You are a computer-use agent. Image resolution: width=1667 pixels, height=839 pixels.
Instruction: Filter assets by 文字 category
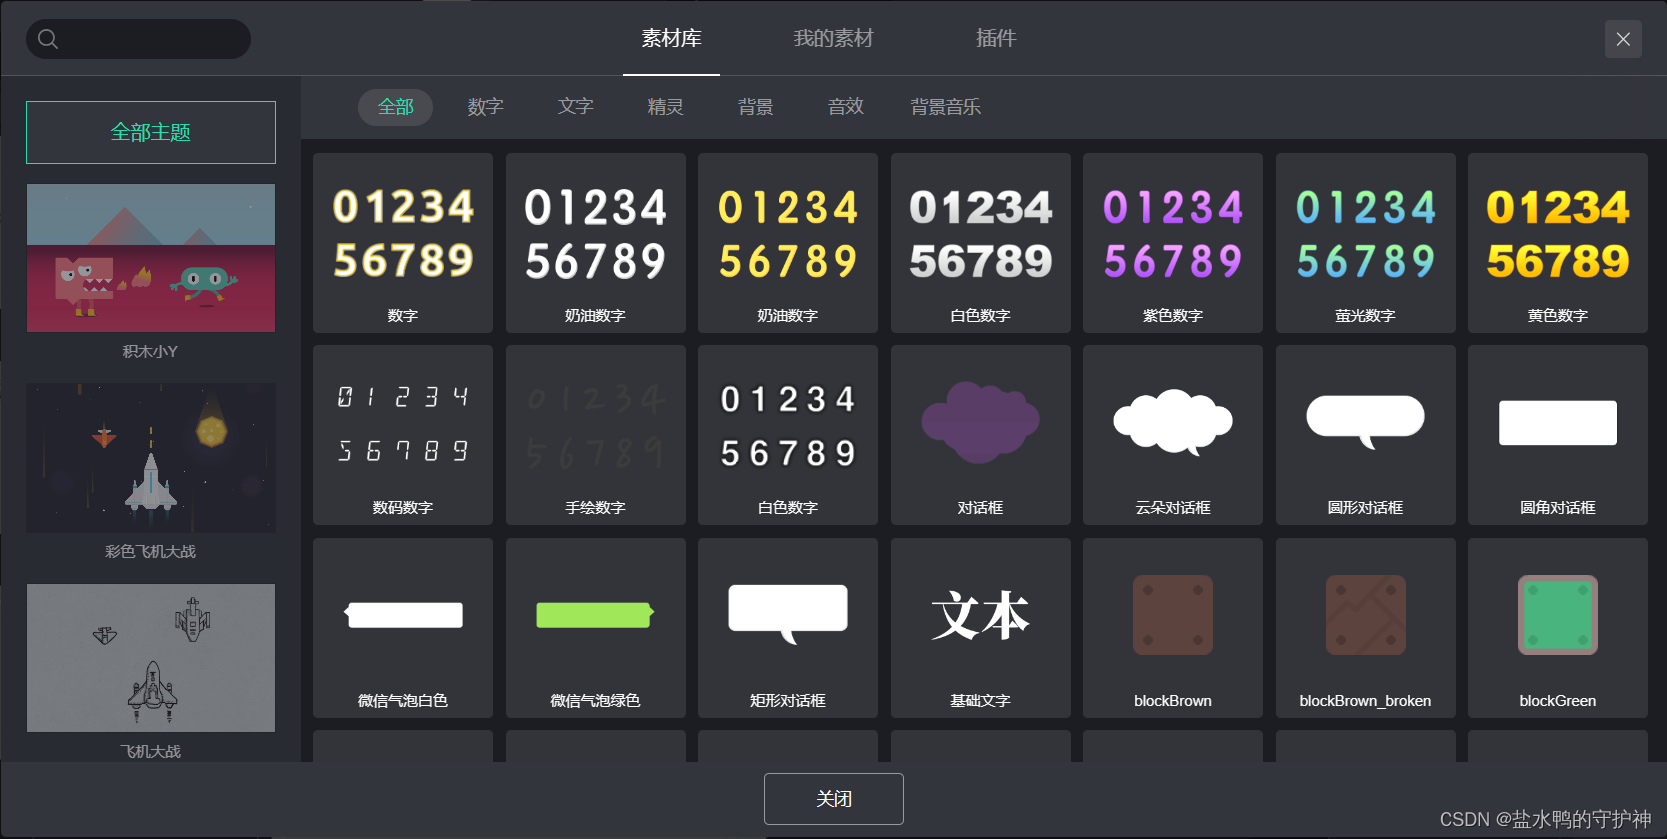point(575,107)
